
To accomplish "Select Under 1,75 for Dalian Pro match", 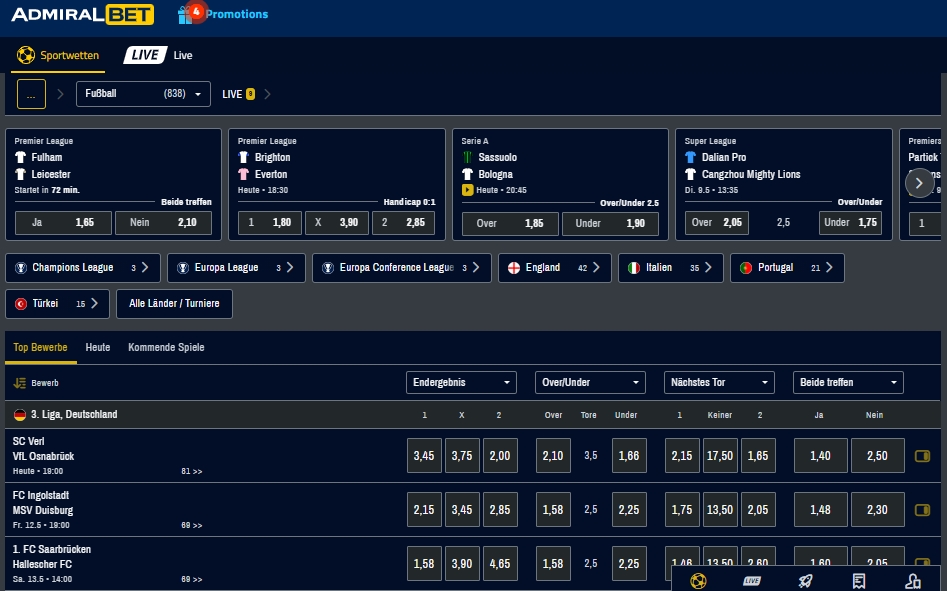I will [x=850, y=223].
